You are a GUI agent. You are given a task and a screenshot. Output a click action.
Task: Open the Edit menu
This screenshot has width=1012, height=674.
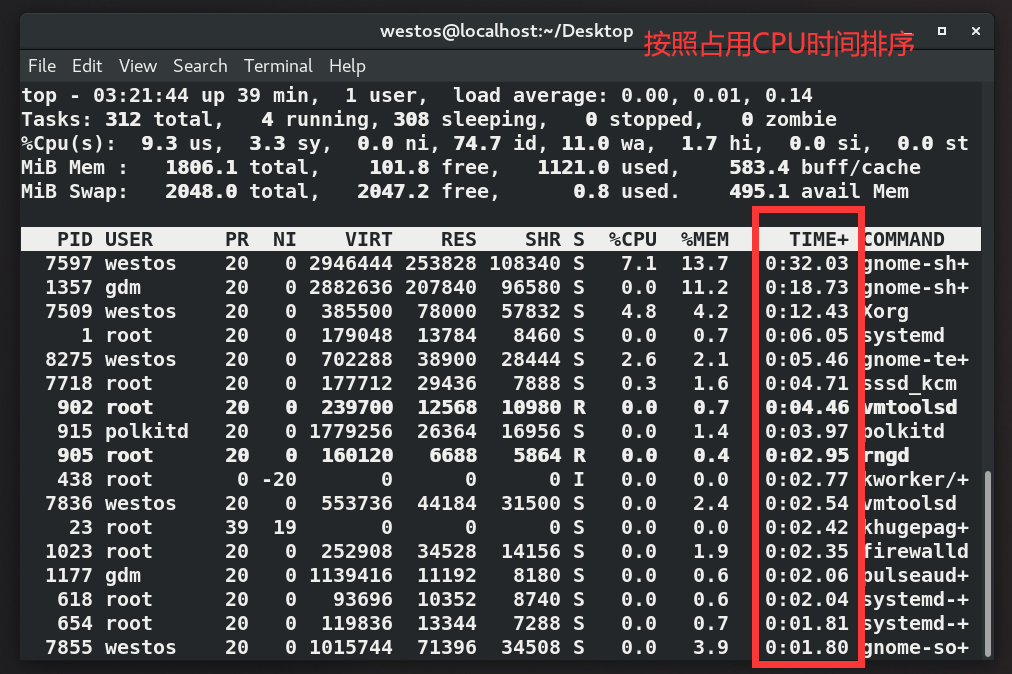click(x=87, y=66)
